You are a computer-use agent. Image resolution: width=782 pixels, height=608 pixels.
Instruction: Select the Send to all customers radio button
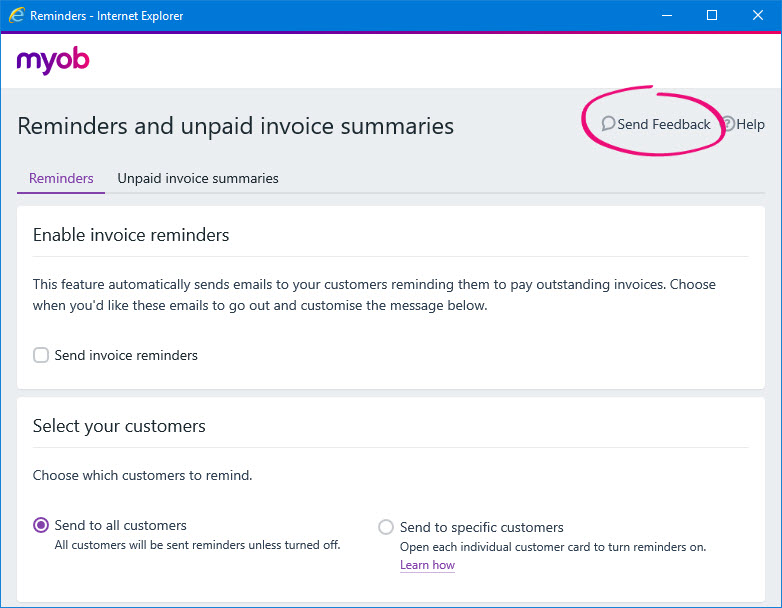tap(41, 526)
